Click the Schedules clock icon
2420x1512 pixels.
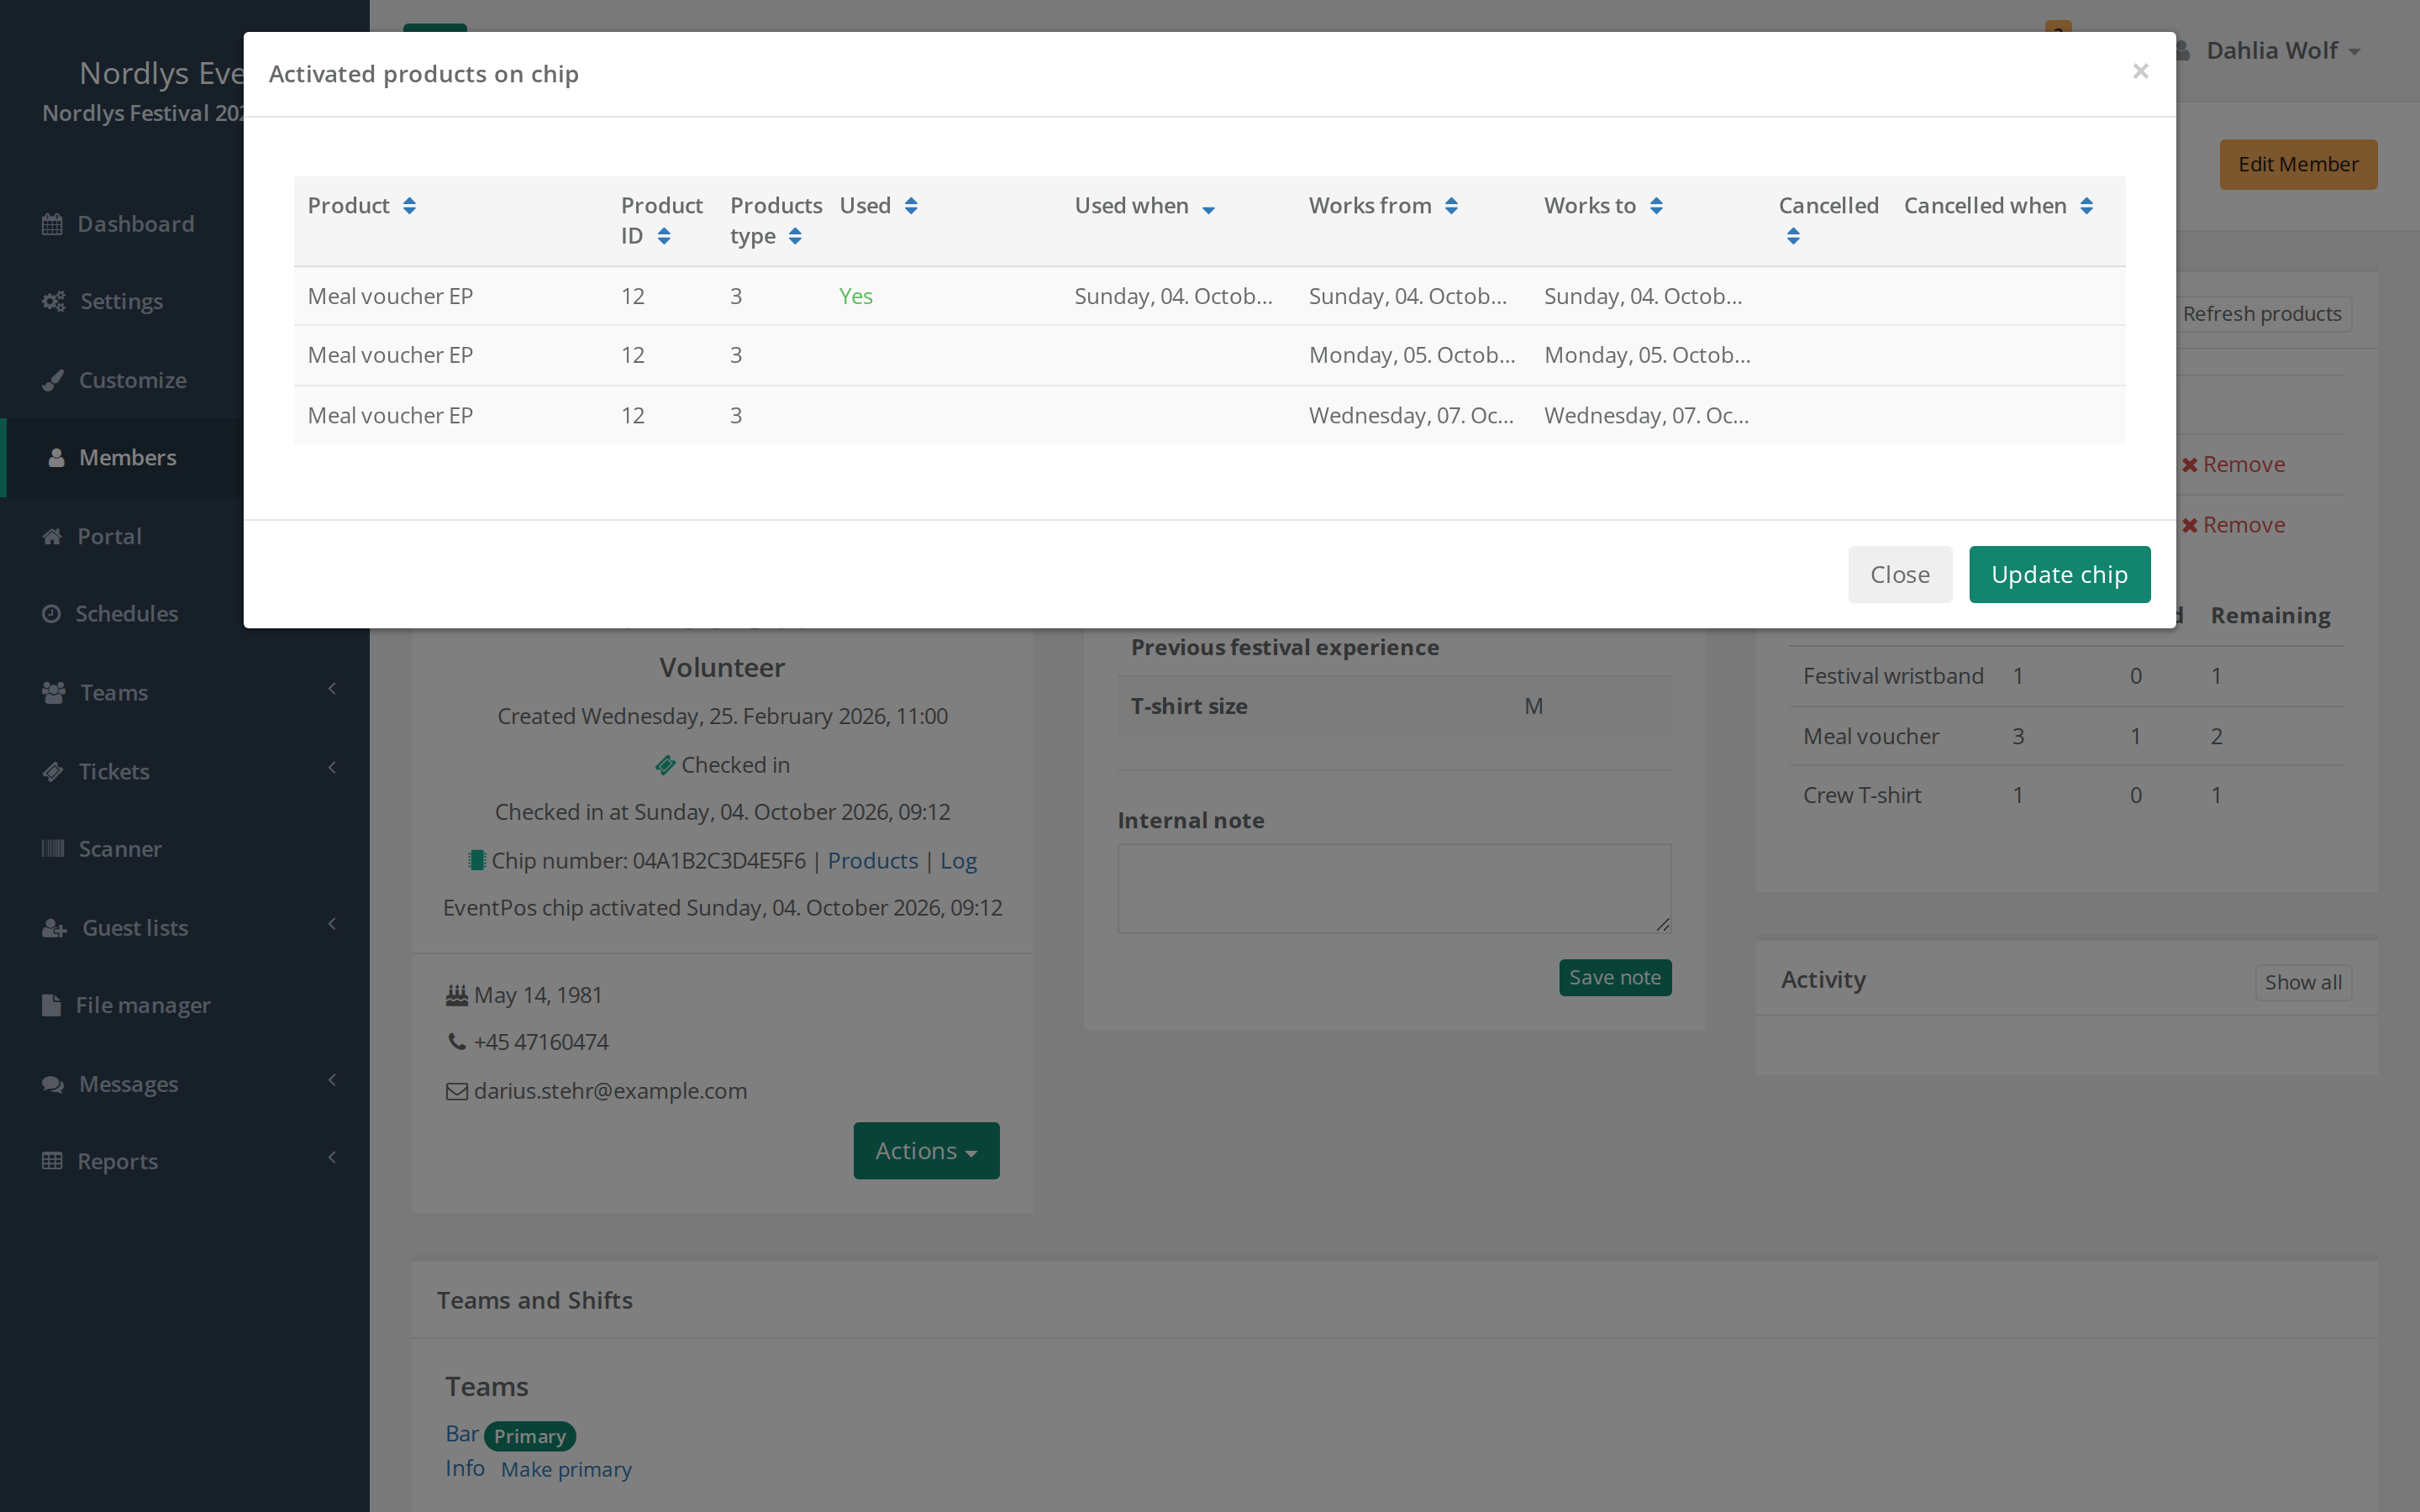(x=51, y=614)
